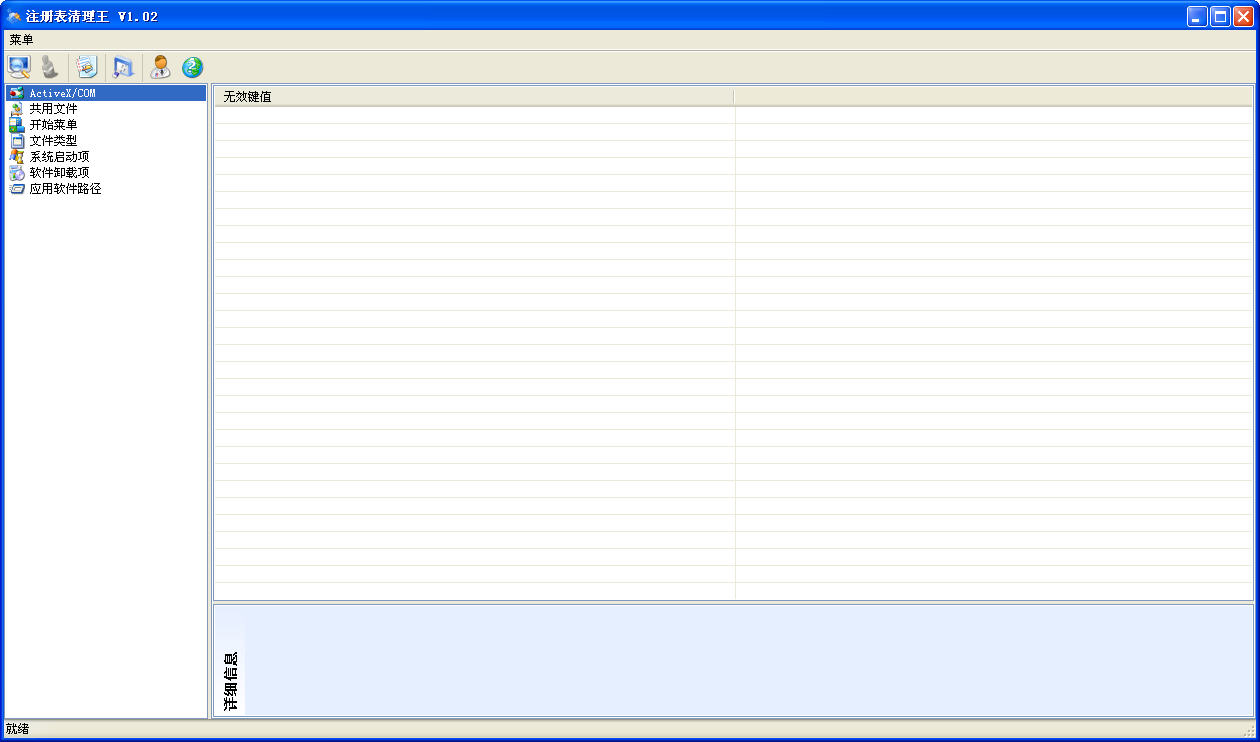The height and width of the screenshot is (742, 1260).
Task: Click the 无效键值 column header
Action: (474, 97)
